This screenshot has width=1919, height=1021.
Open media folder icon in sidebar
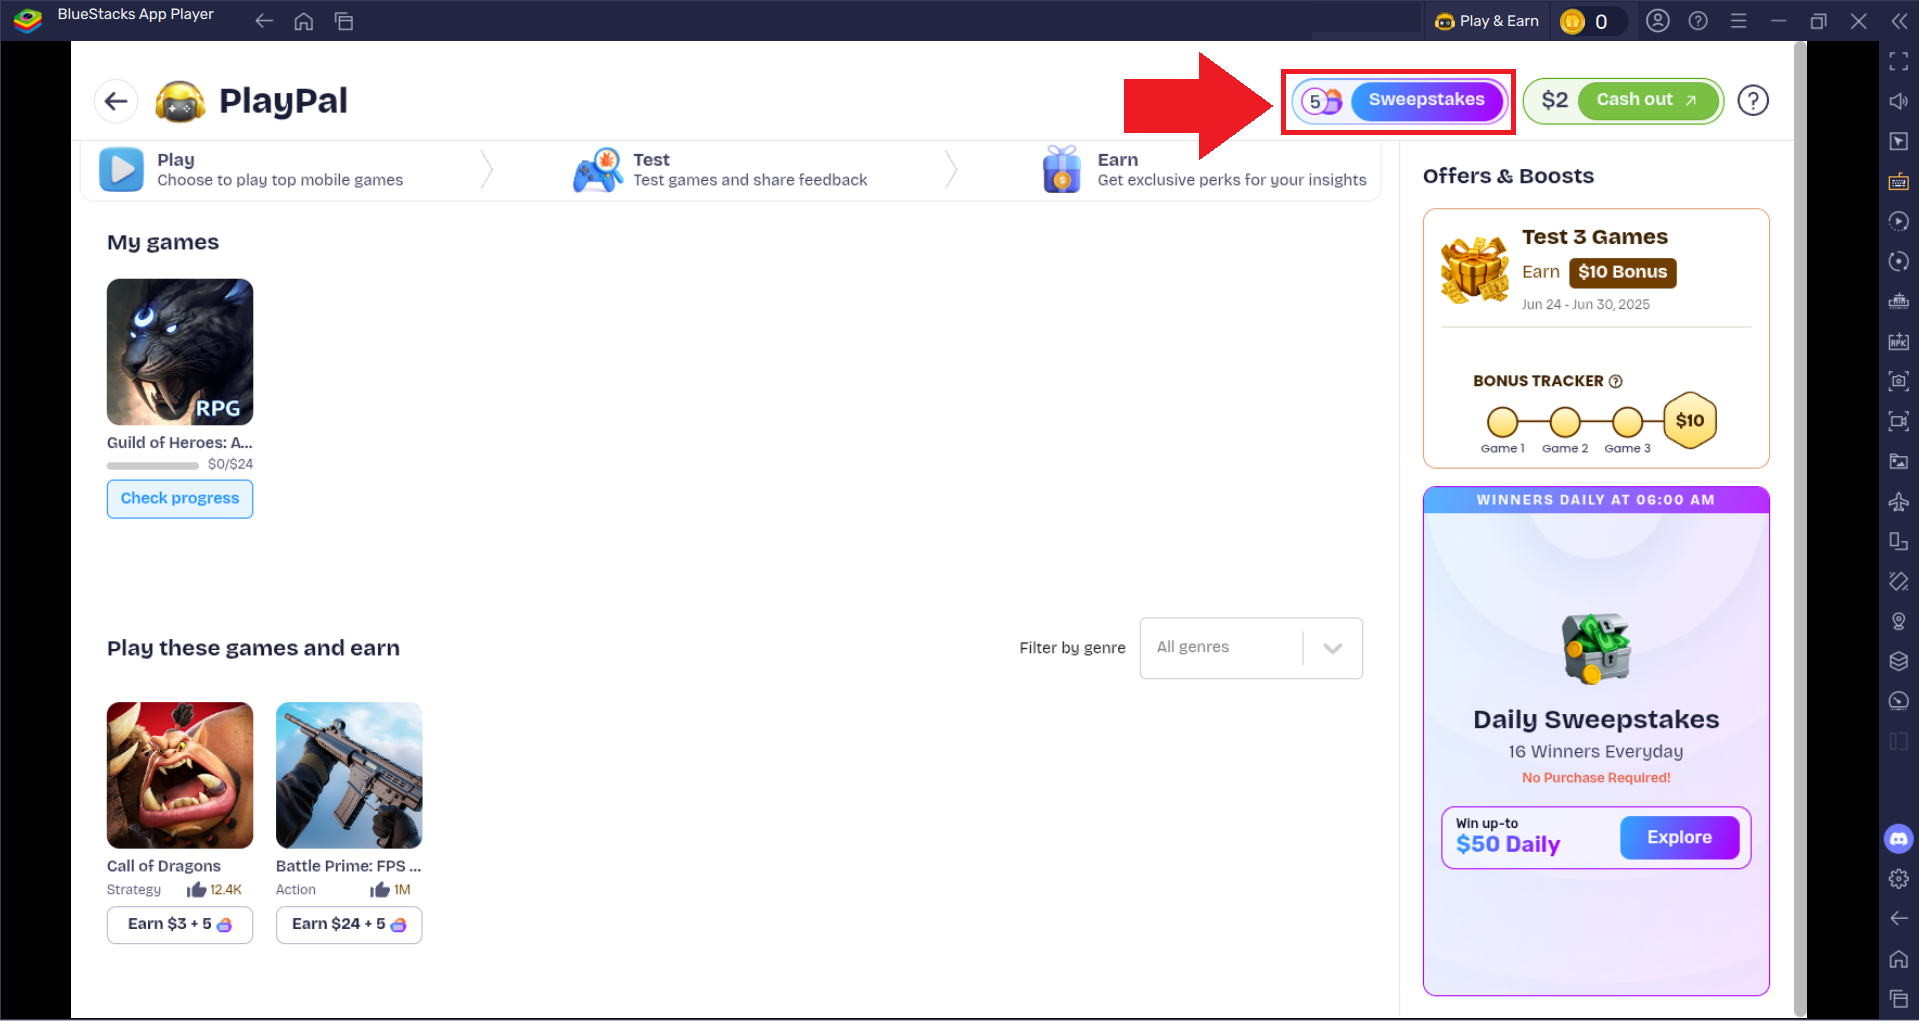[1898, 461]
